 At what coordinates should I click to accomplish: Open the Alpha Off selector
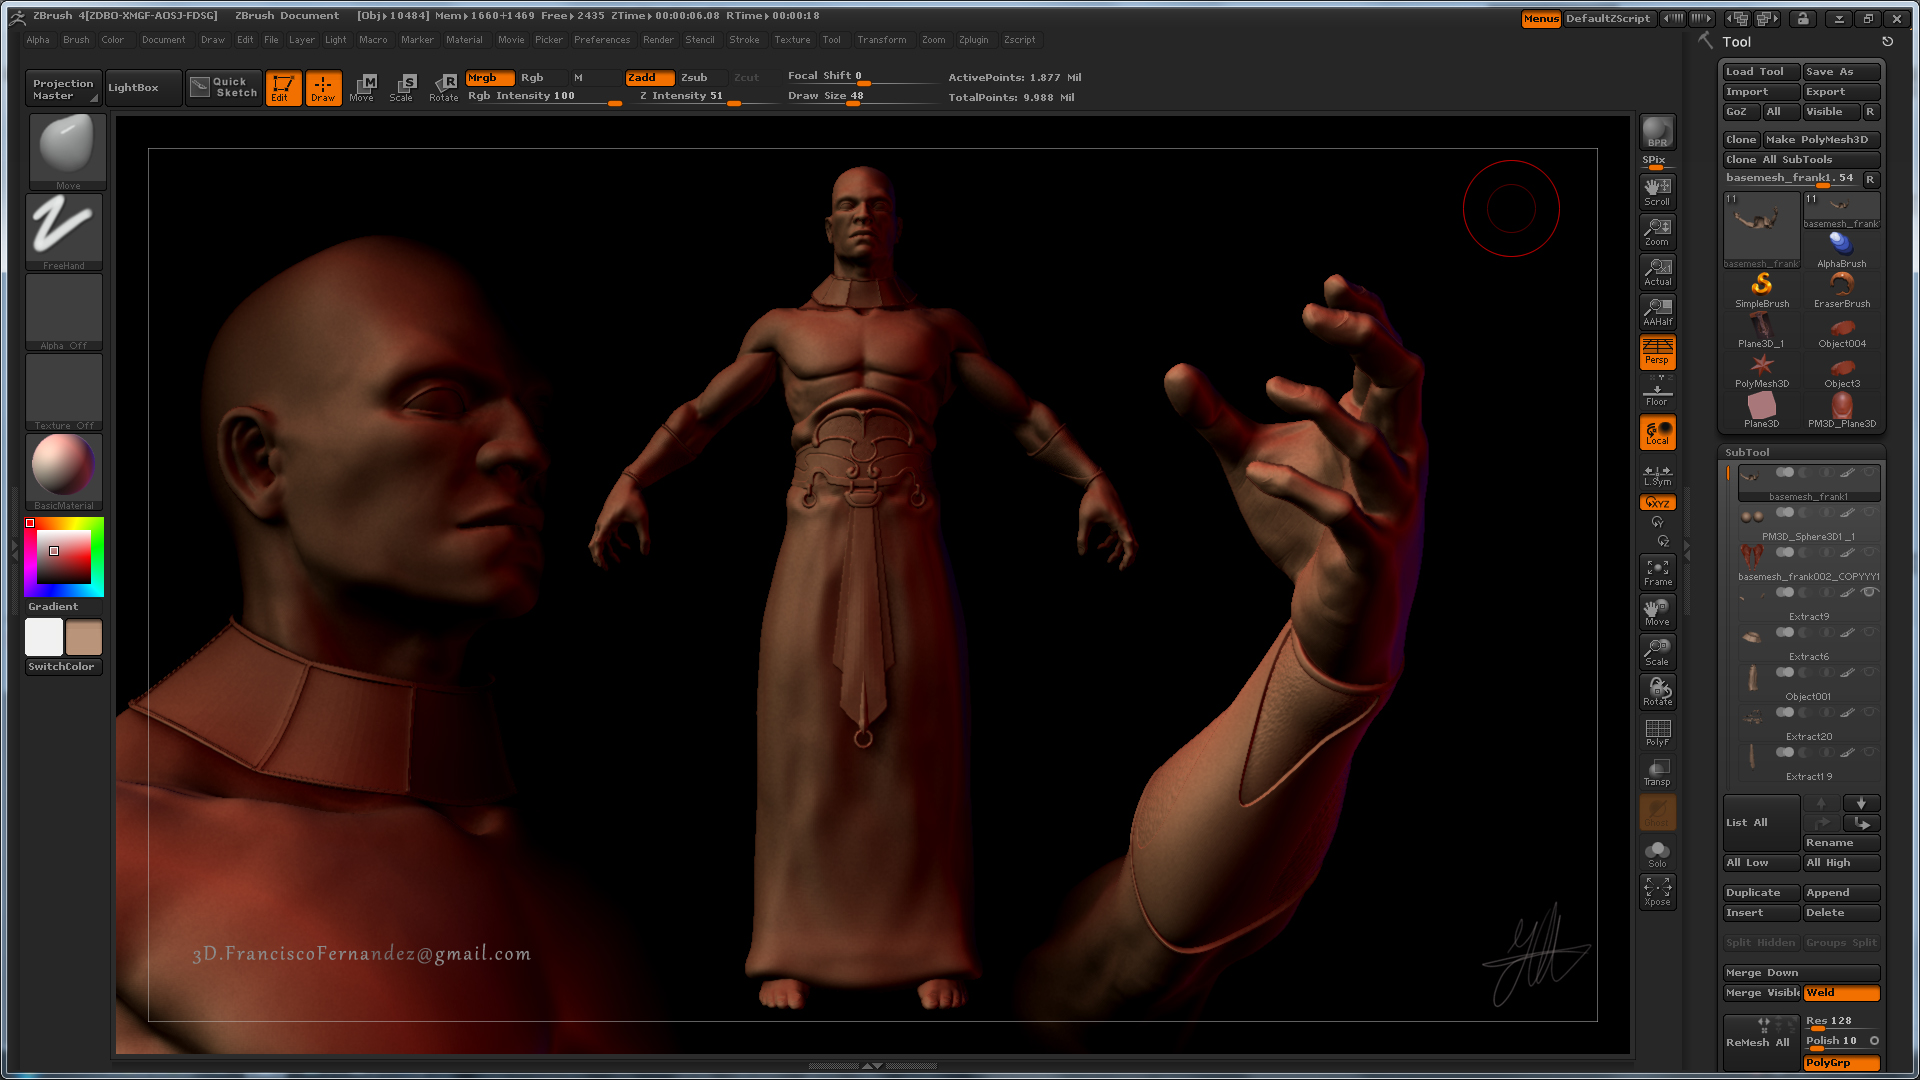coord(64,312)
